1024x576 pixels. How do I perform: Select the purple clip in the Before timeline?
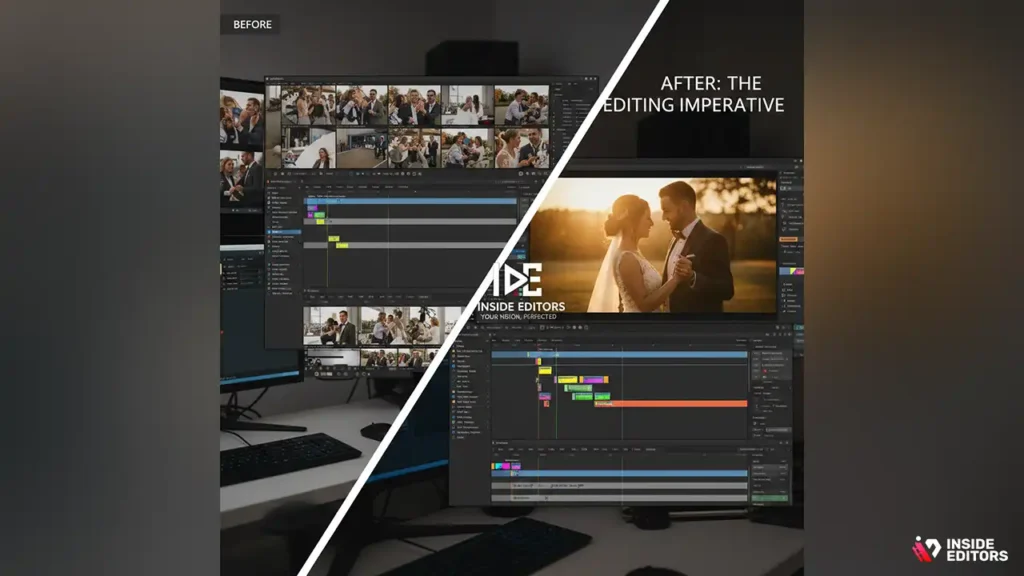click(x=312, y=208)
